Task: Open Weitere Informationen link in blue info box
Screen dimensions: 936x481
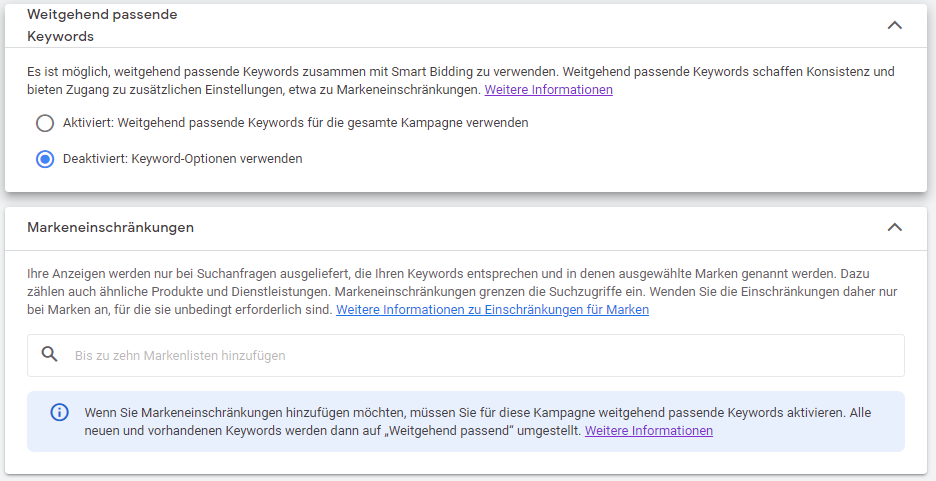Action: 649,430
